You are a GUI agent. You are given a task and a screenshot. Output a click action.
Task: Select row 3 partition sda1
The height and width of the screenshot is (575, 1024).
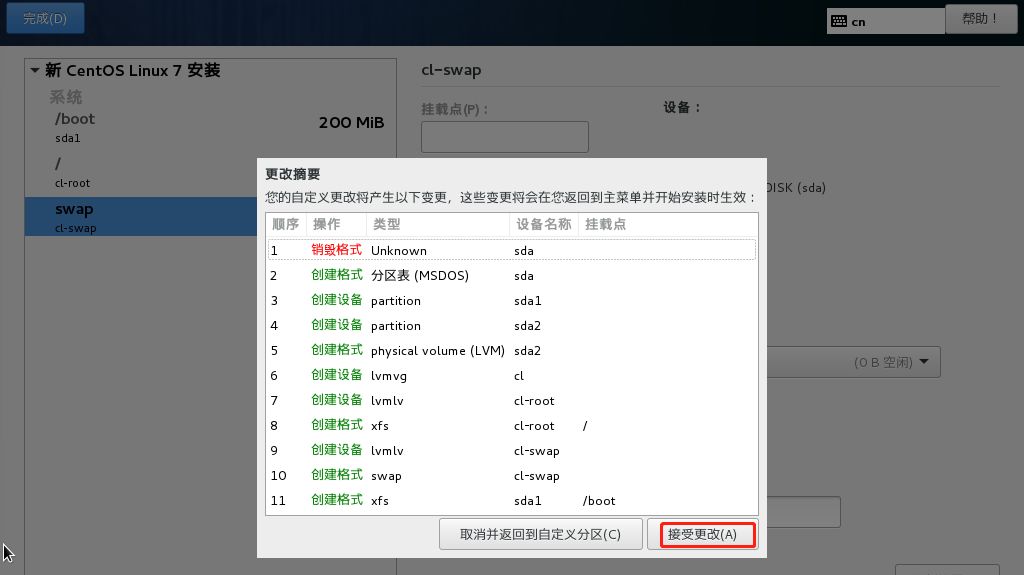point(512,301)
